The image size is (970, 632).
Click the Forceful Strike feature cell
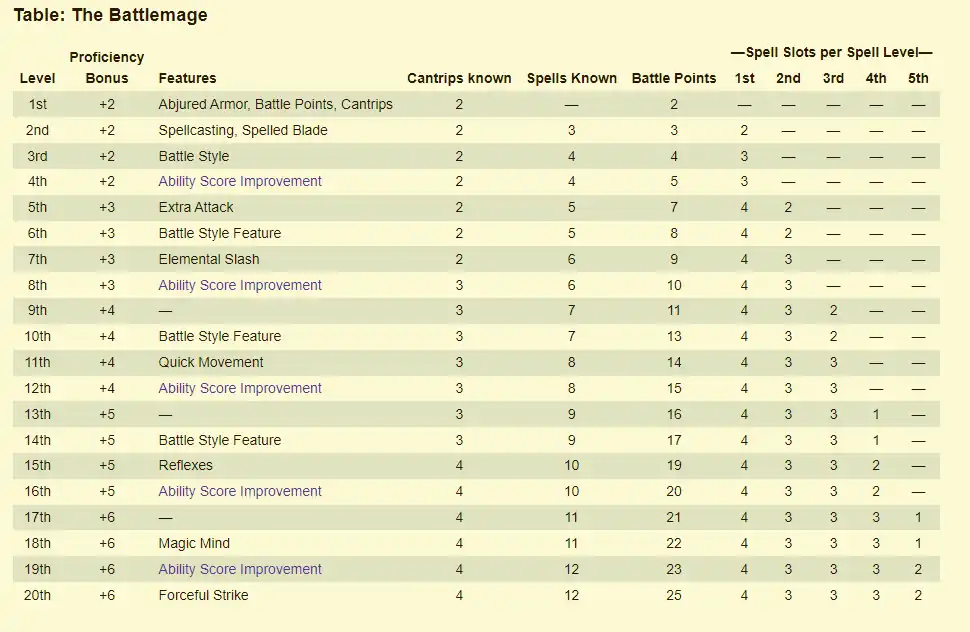pos(203,595)
